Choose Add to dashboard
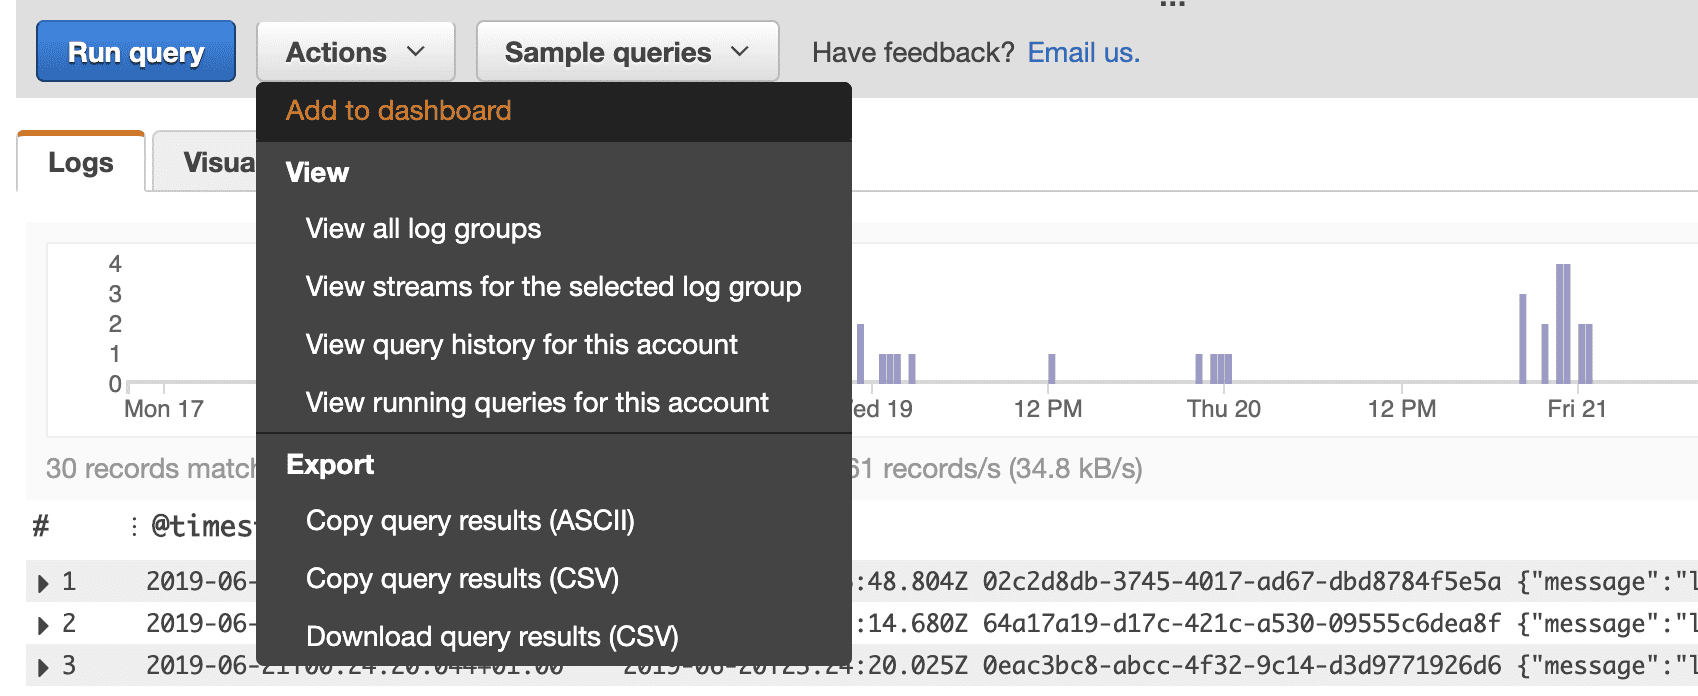Viewport: 1698px width, 696px height. pyautogui.click(x=554, y=111)
